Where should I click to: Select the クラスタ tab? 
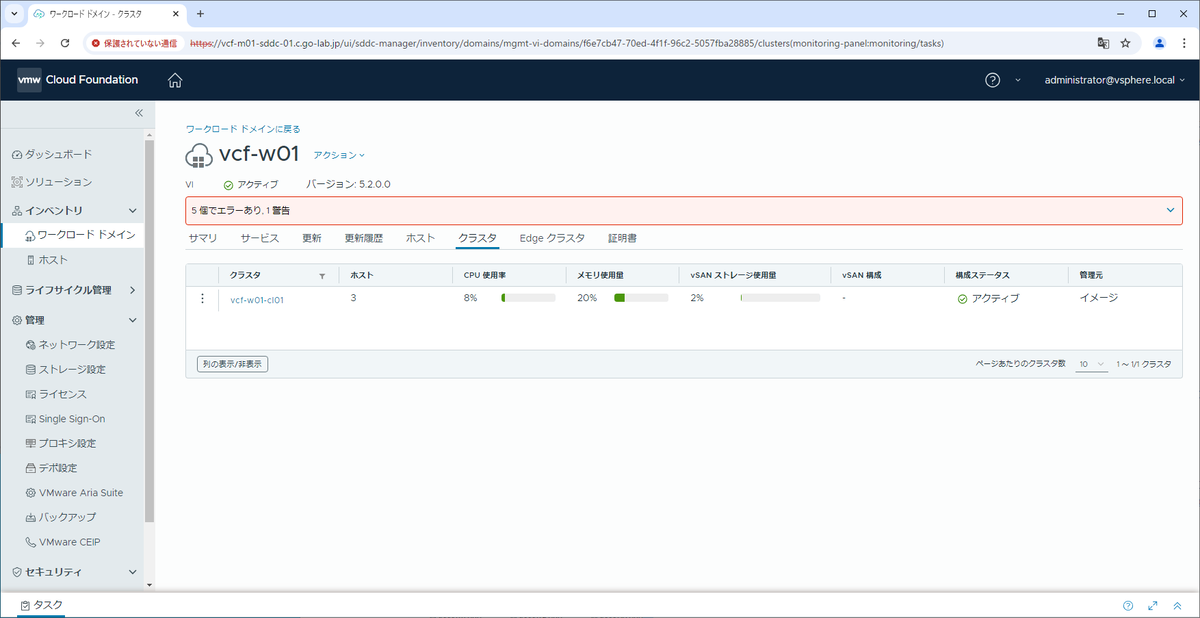click(477, 238)
